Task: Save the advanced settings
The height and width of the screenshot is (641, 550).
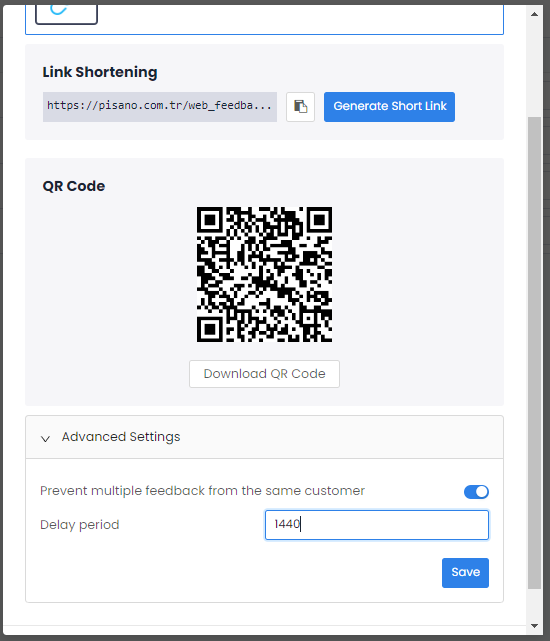Action: click(x=465, y=573)
